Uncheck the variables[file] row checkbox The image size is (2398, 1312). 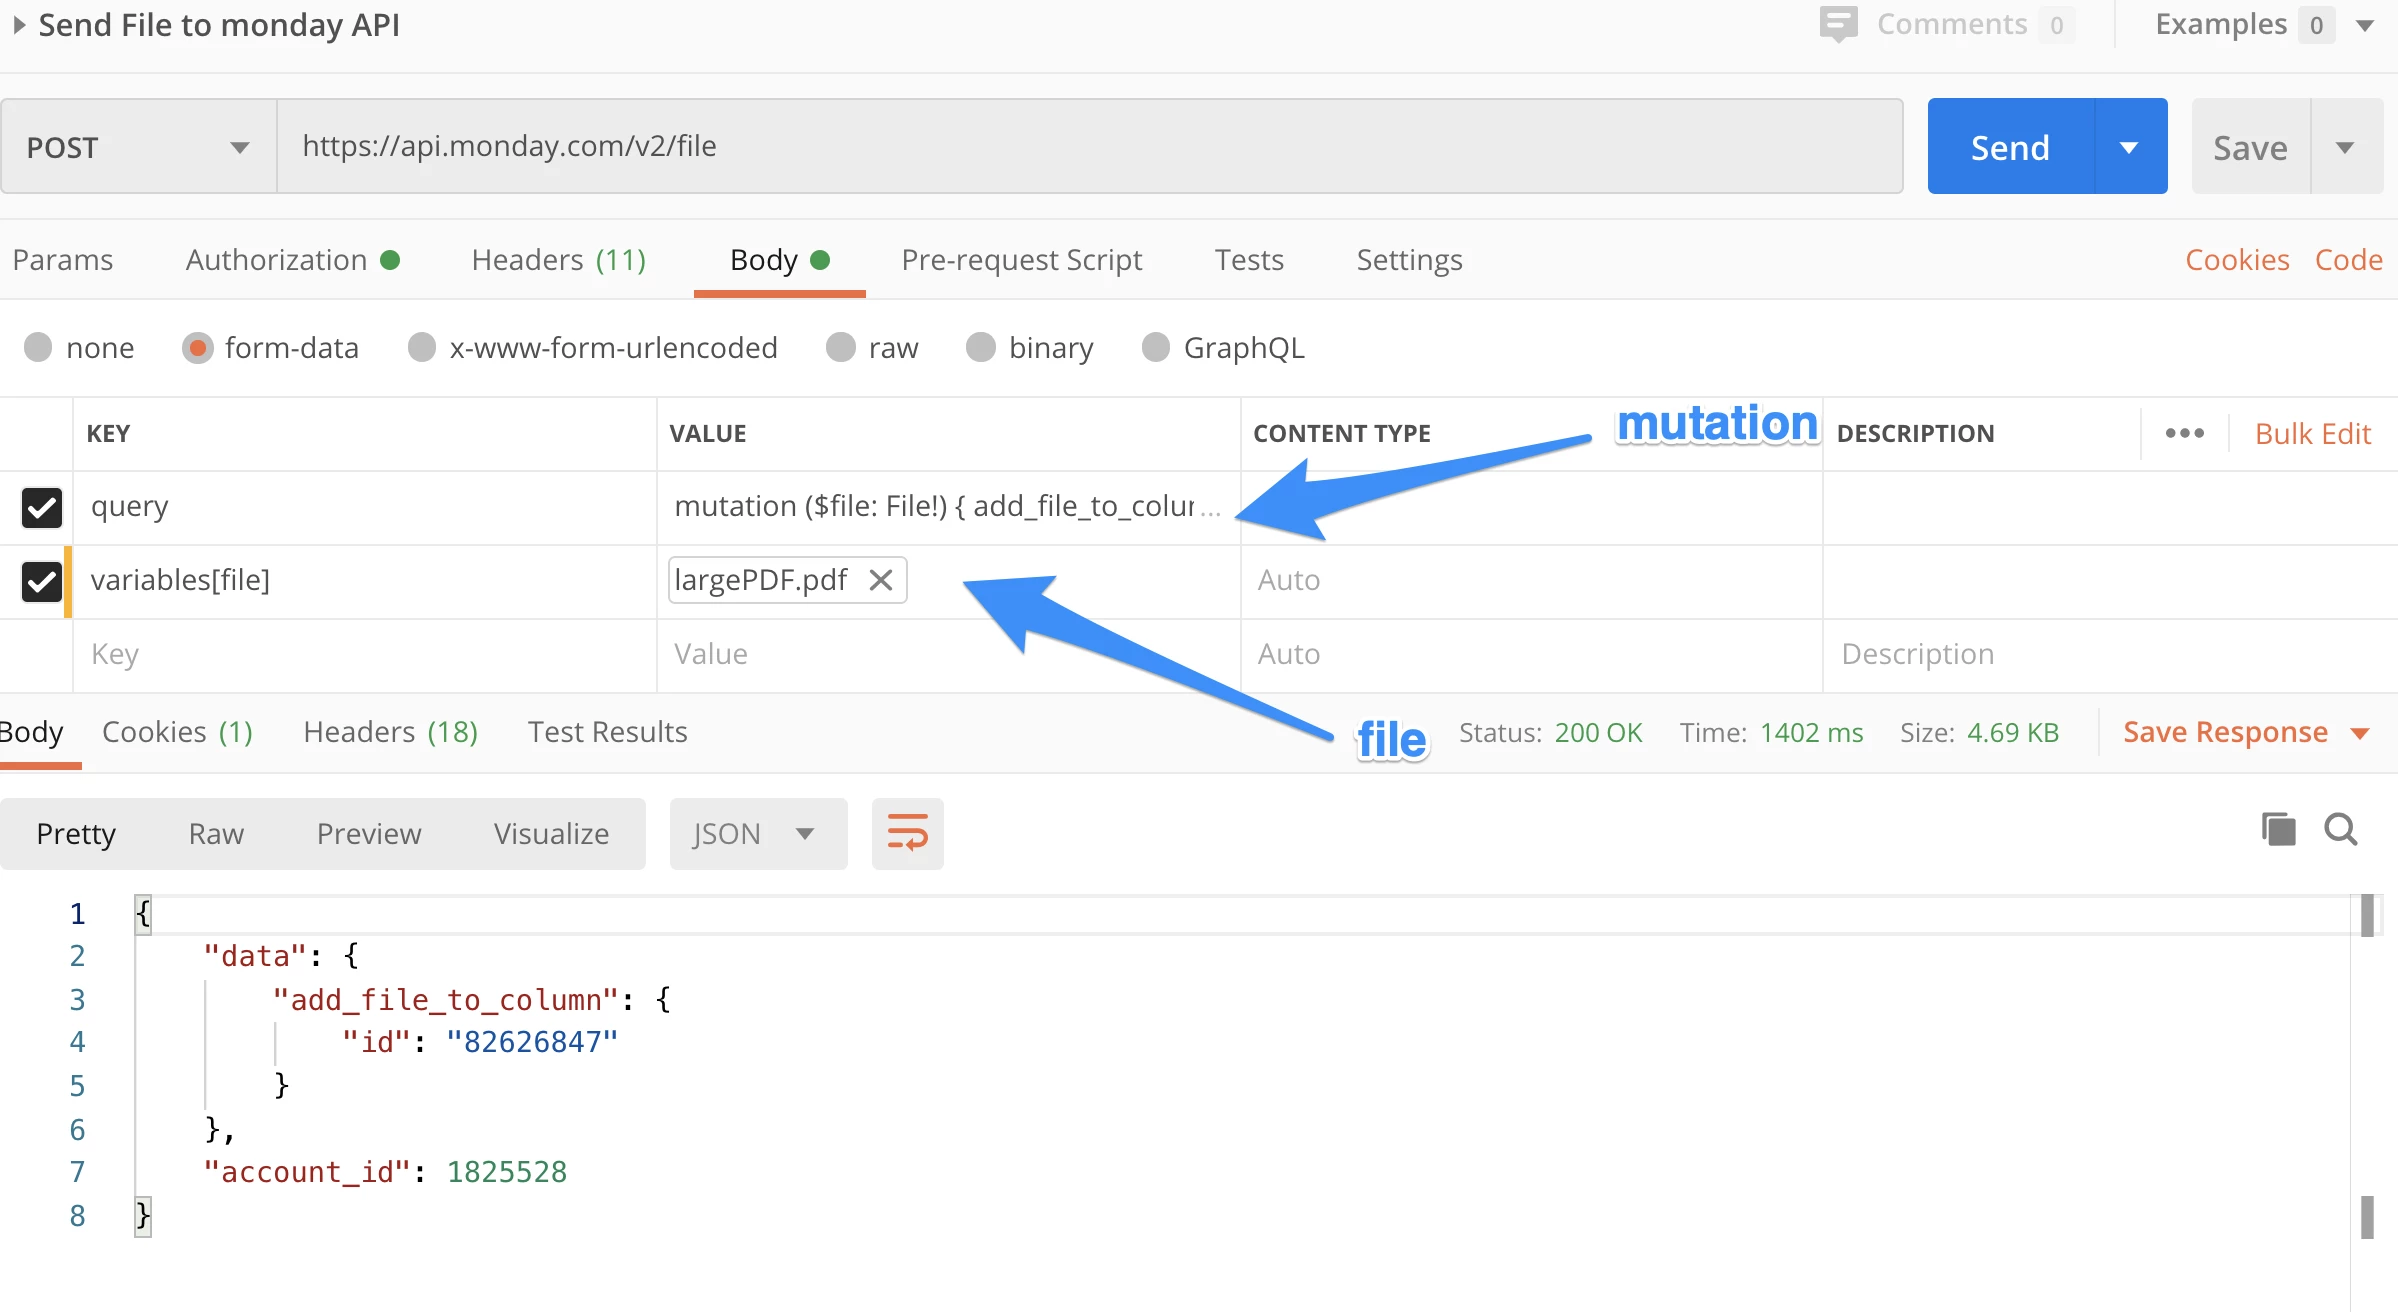point(42,581)
